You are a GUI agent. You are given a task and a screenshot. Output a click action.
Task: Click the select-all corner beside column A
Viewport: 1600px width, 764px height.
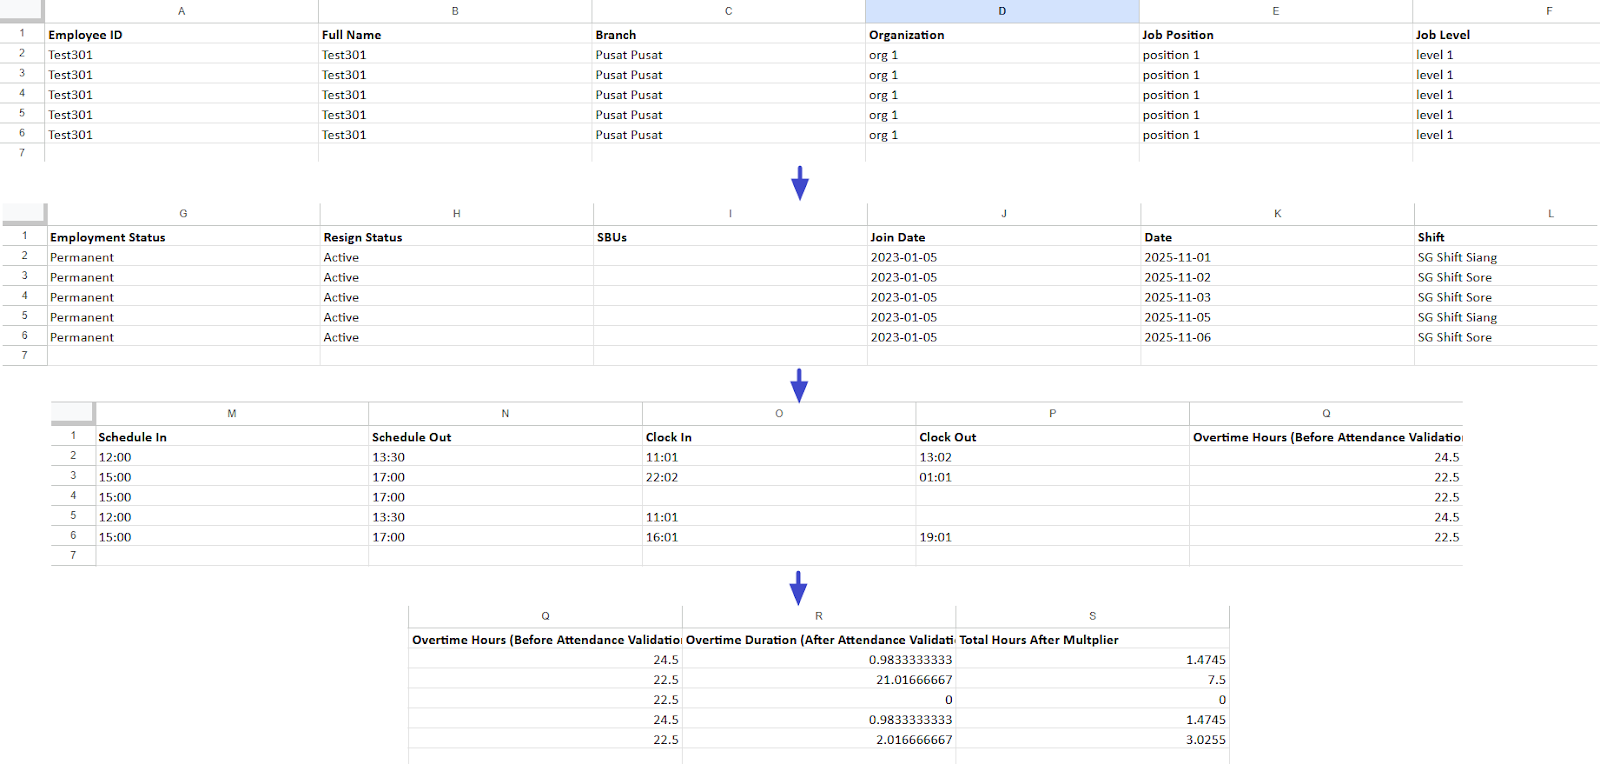tap(21, 11)
